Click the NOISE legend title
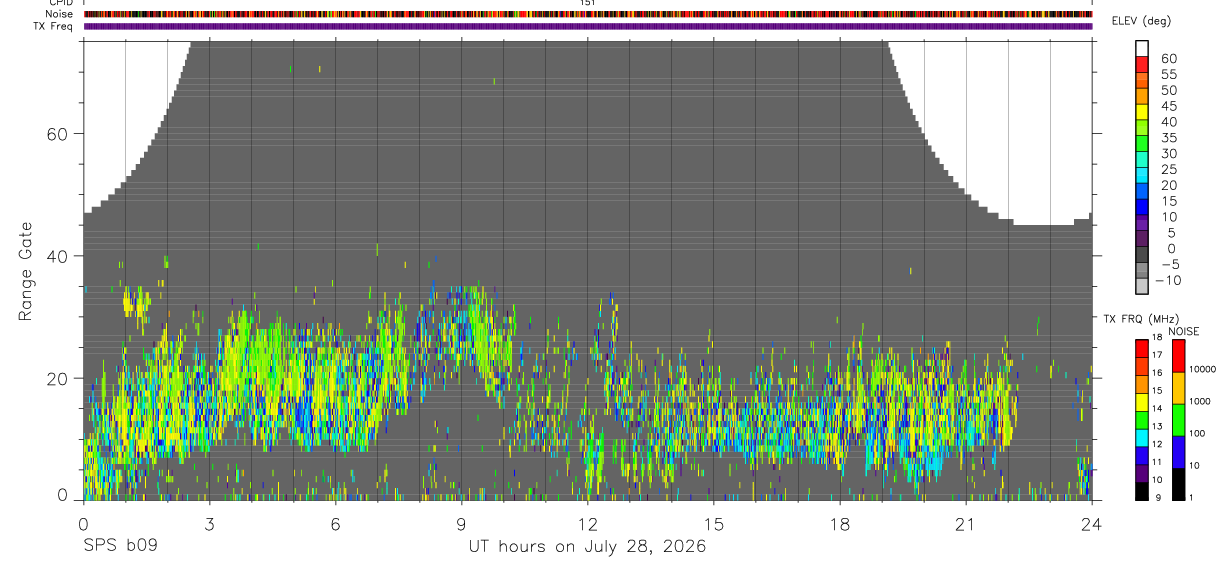The width and height of the screenshot is (1228, 567). click(1183, 331)
